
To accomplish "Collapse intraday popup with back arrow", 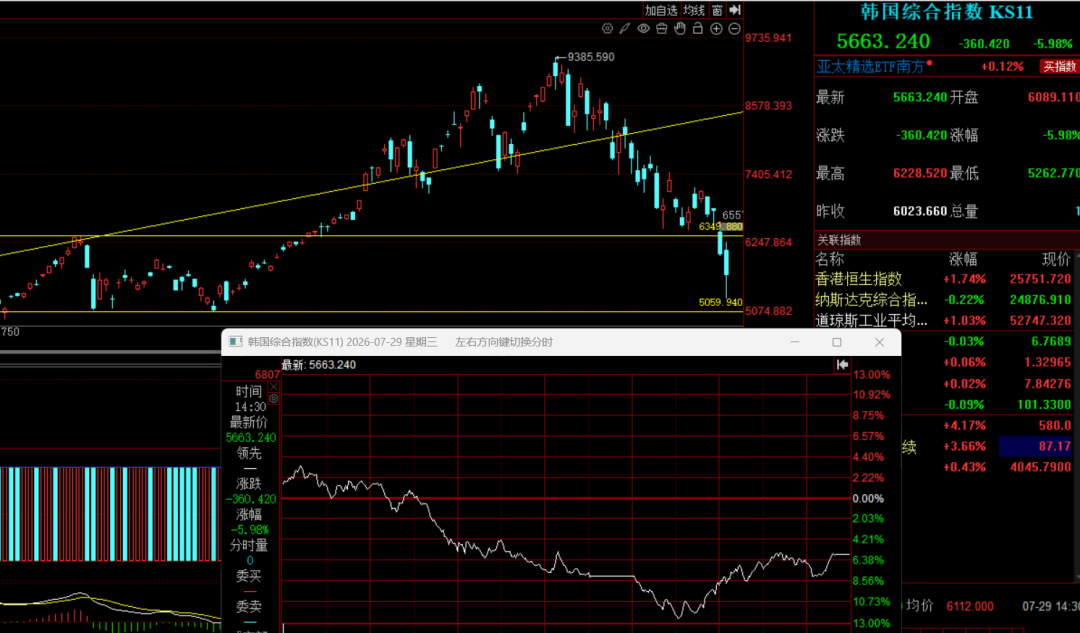I will pos(842,364).
